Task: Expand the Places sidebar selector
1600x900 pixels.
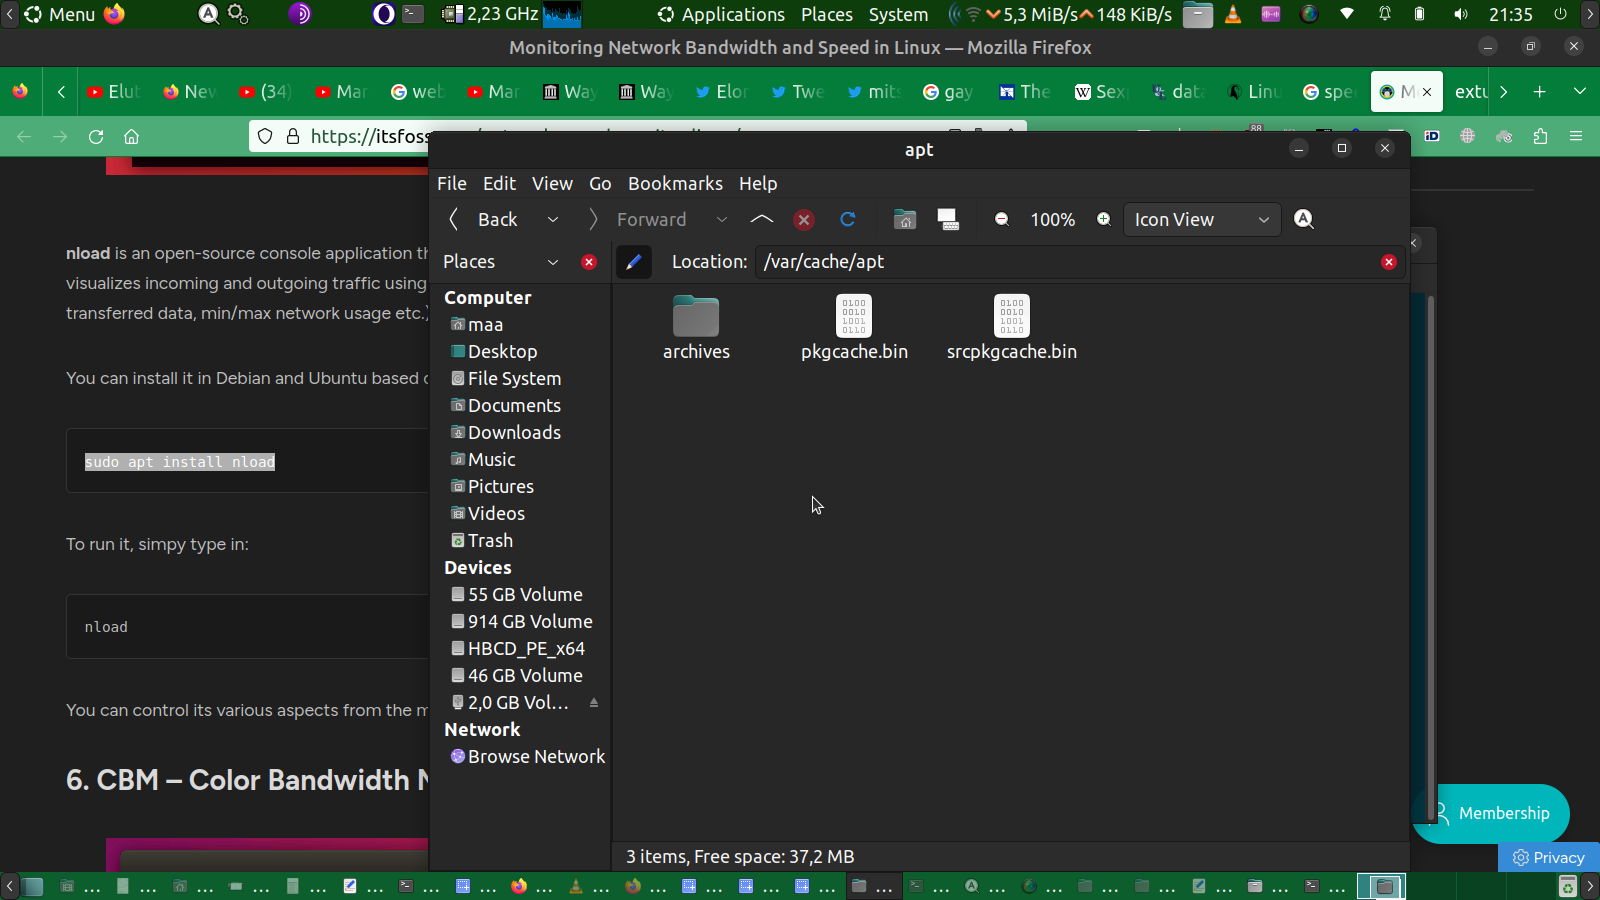Action: (x=501, y=262)
